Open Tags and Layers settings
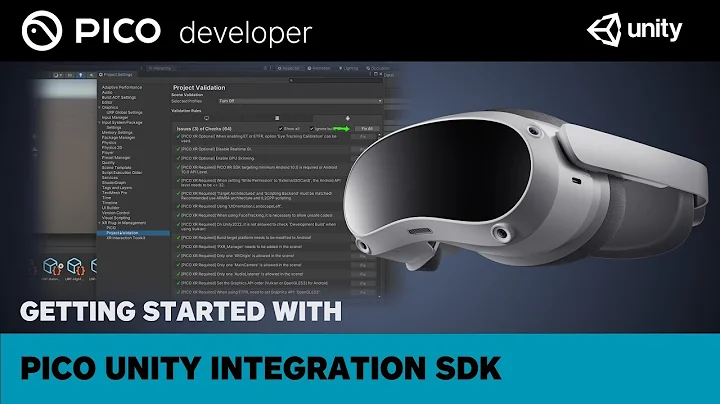720x404 pixels. (x=117, y=188)
